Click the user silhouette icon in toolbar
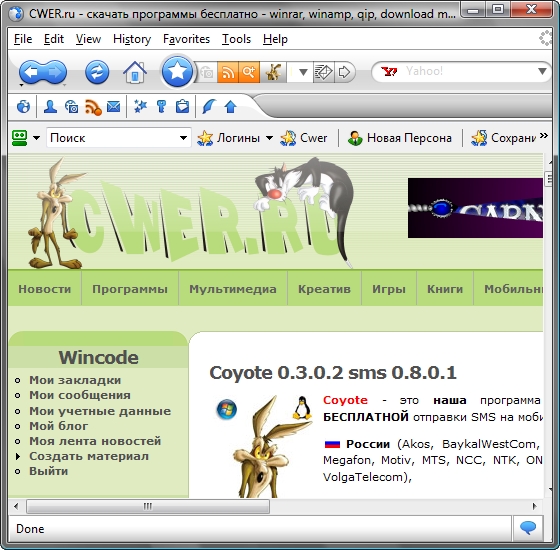560x550 pixels. click(50, 106)
